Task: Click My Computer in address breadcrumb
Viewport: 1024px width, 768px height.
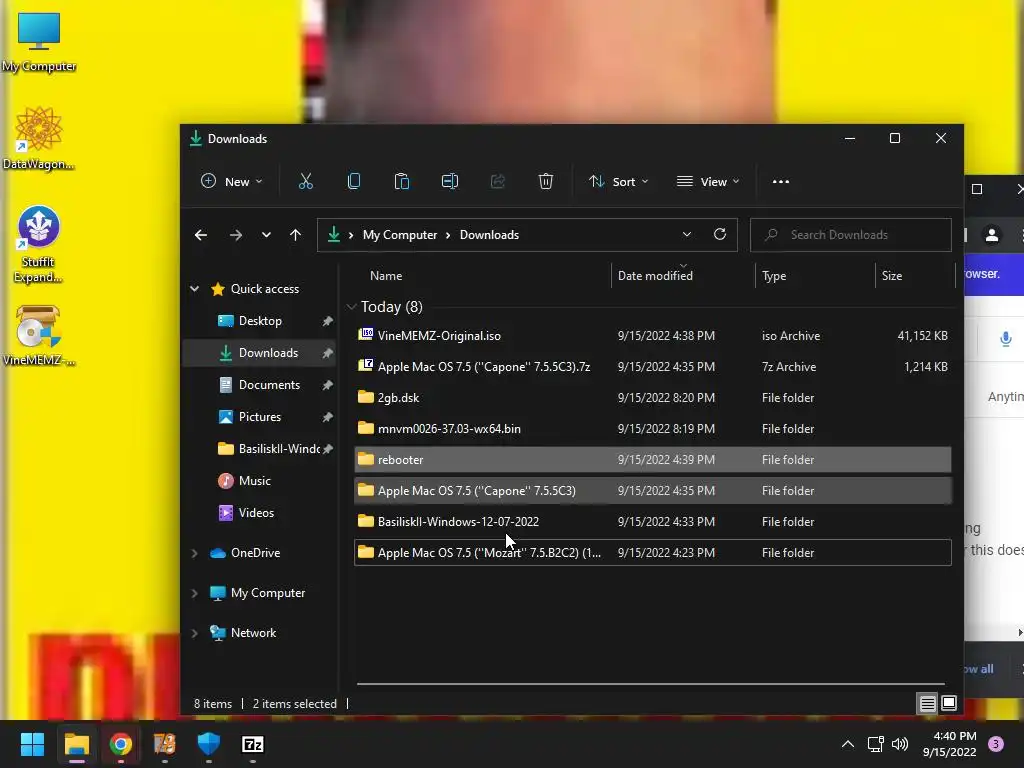Action: tap(400, 234)
